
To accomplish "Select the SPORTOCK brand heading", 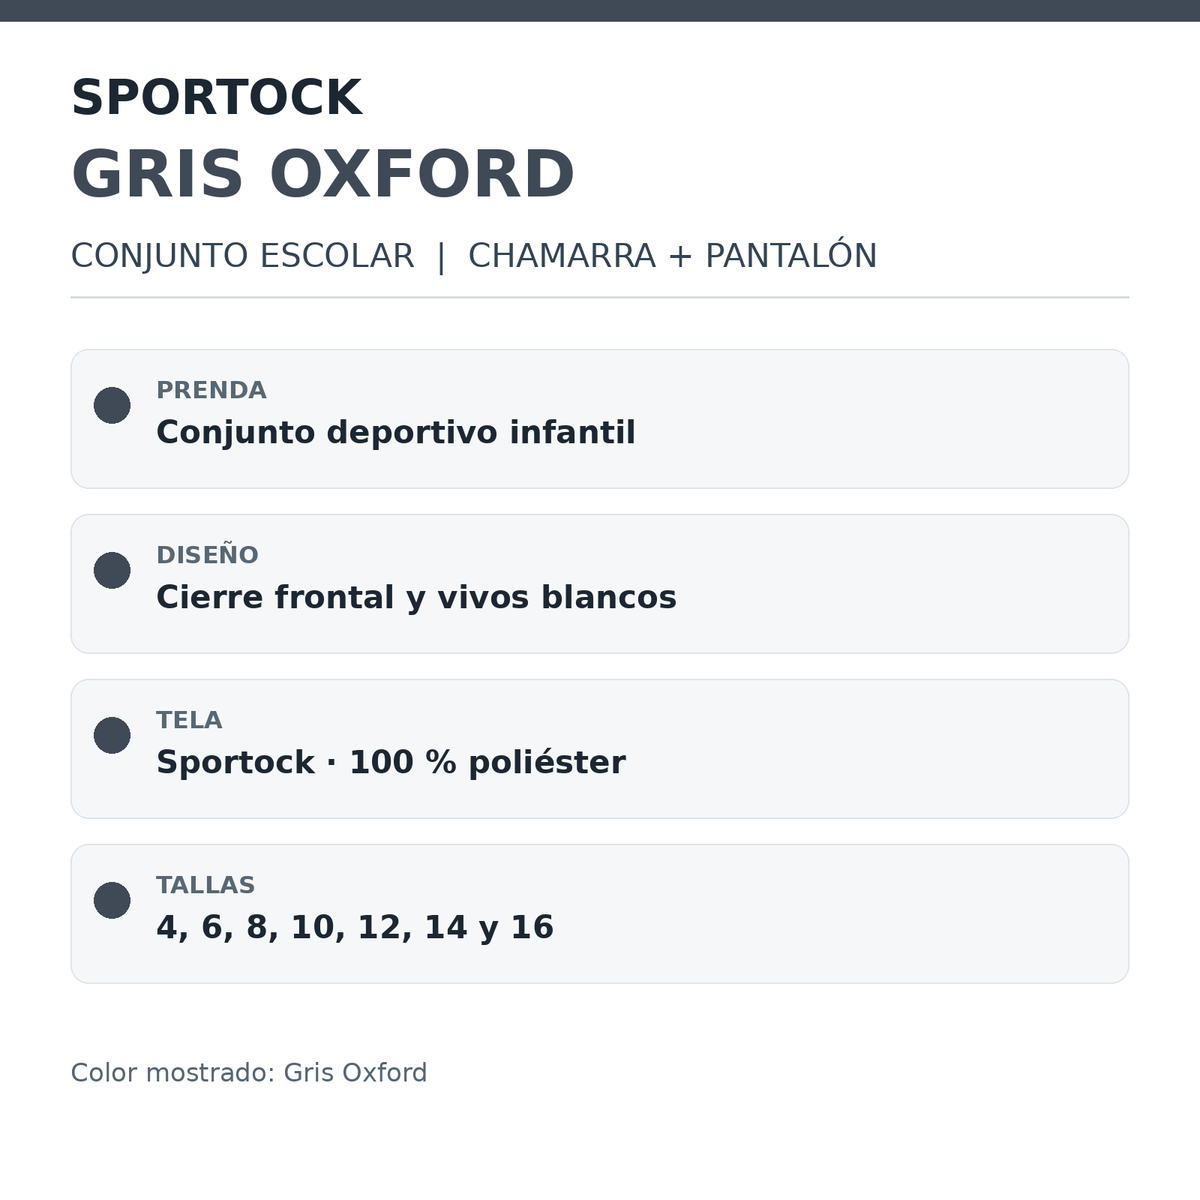I will [216, 98].
